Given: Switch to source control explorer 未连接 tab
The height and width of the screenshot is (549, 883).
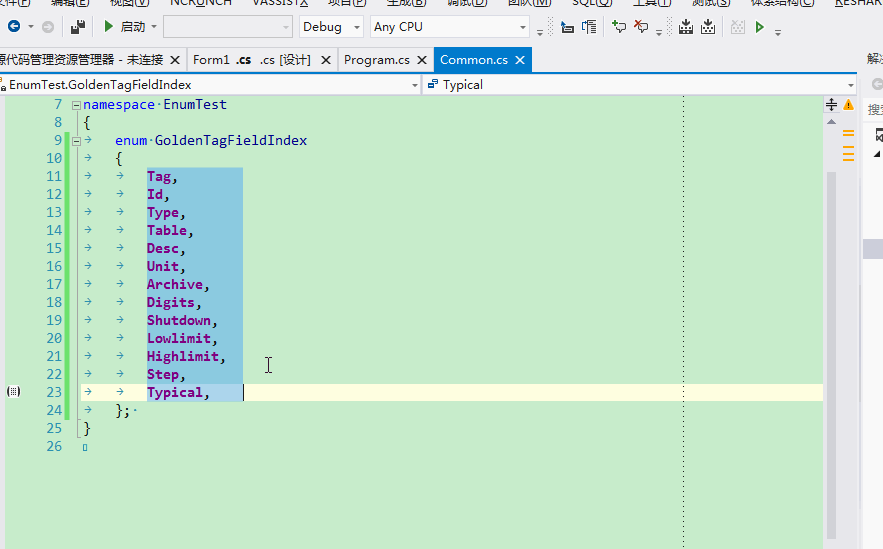Looking at the screenshot, I should click(x=81, y=60).
